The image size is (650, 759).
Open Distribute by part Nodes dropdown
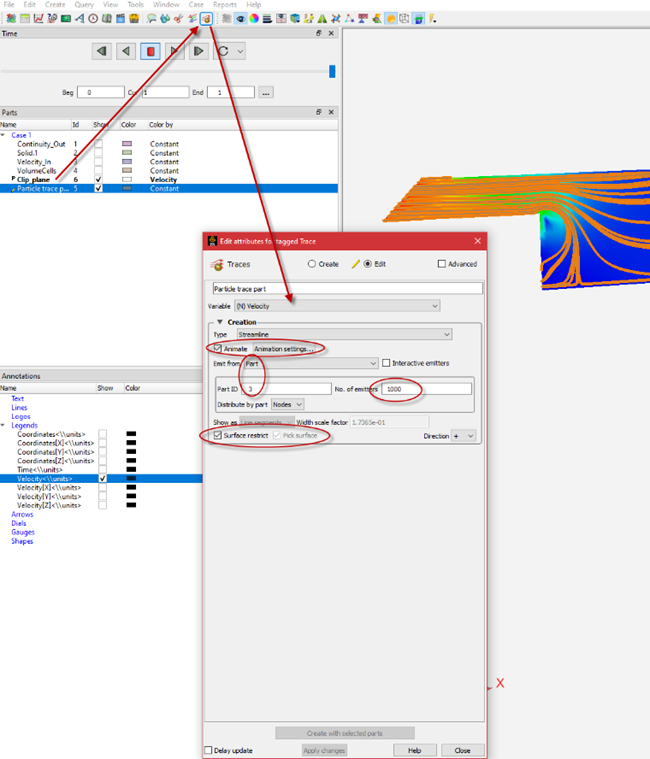click(287, 404)
